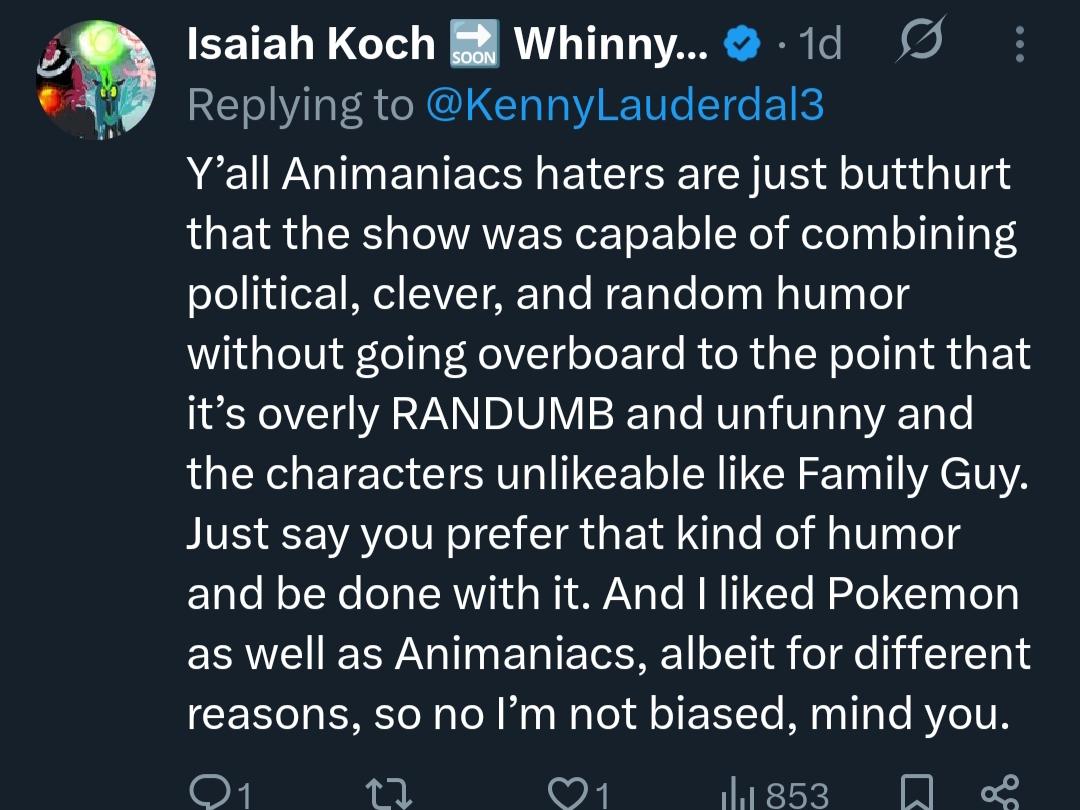The height and width of the screenshot is (810, 1080).
Task: Open Isaiah Koch's profile picture
Action: click(98, 80)
